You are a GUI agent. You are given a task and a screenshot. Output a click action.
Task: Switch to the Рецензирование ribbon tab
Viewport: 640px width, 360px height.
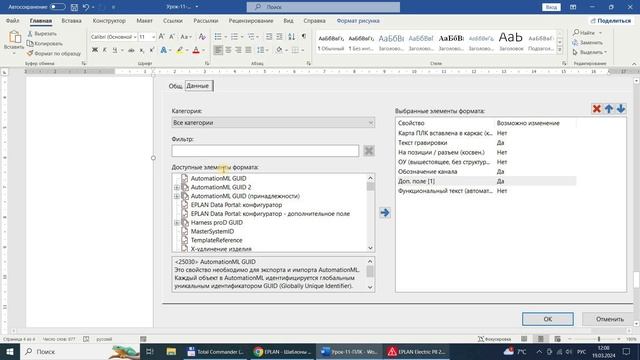[x=251, y=21]
